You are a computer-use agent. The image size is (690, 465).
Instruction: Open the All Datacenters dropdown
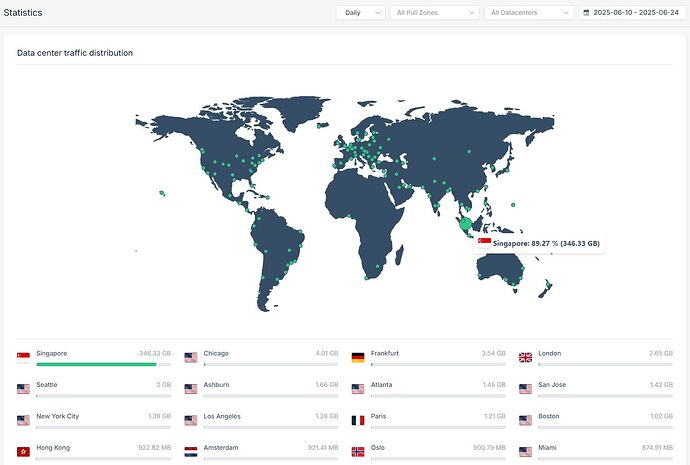click(x=528, y=13)
